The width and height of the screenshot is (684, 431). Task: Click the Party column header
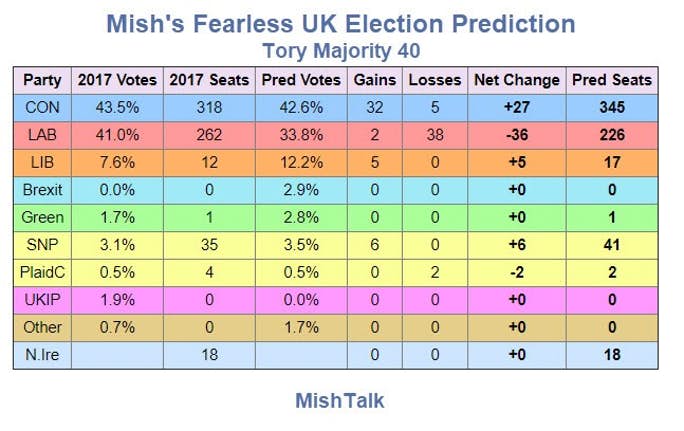point(42,80)
